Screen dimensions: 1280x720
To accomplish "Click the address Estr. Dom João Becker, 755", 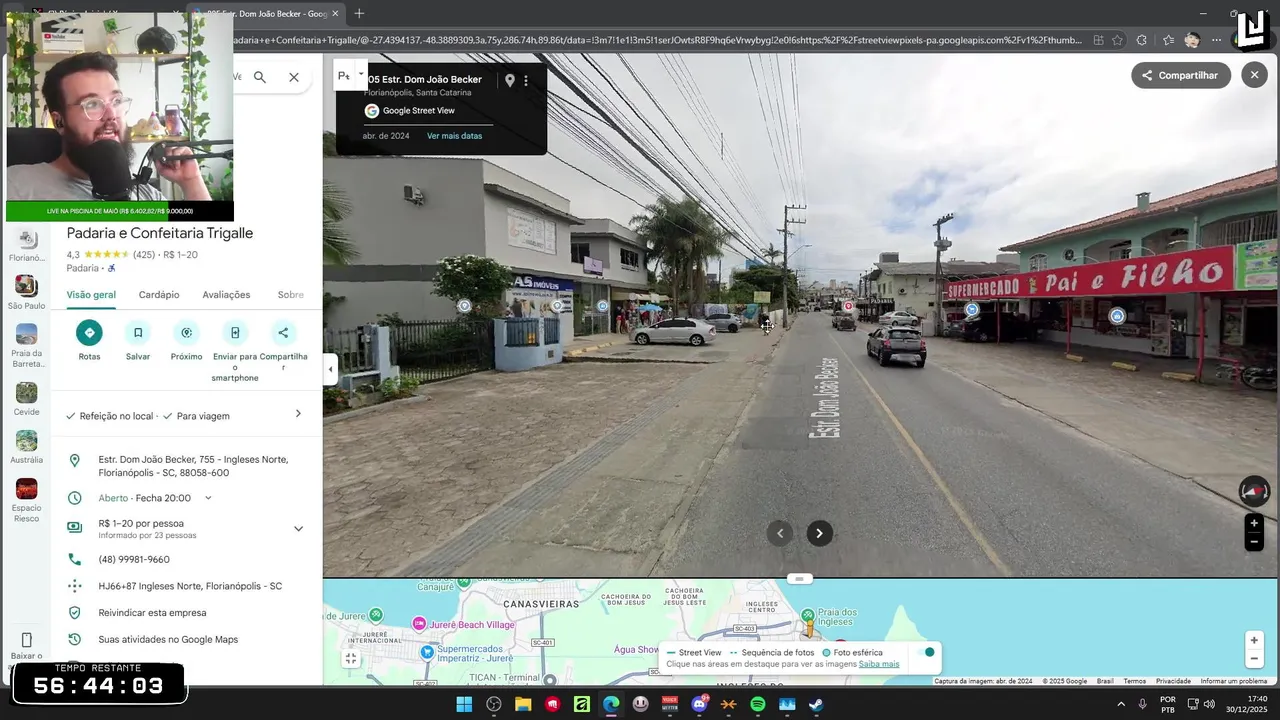I will [193, 466].
